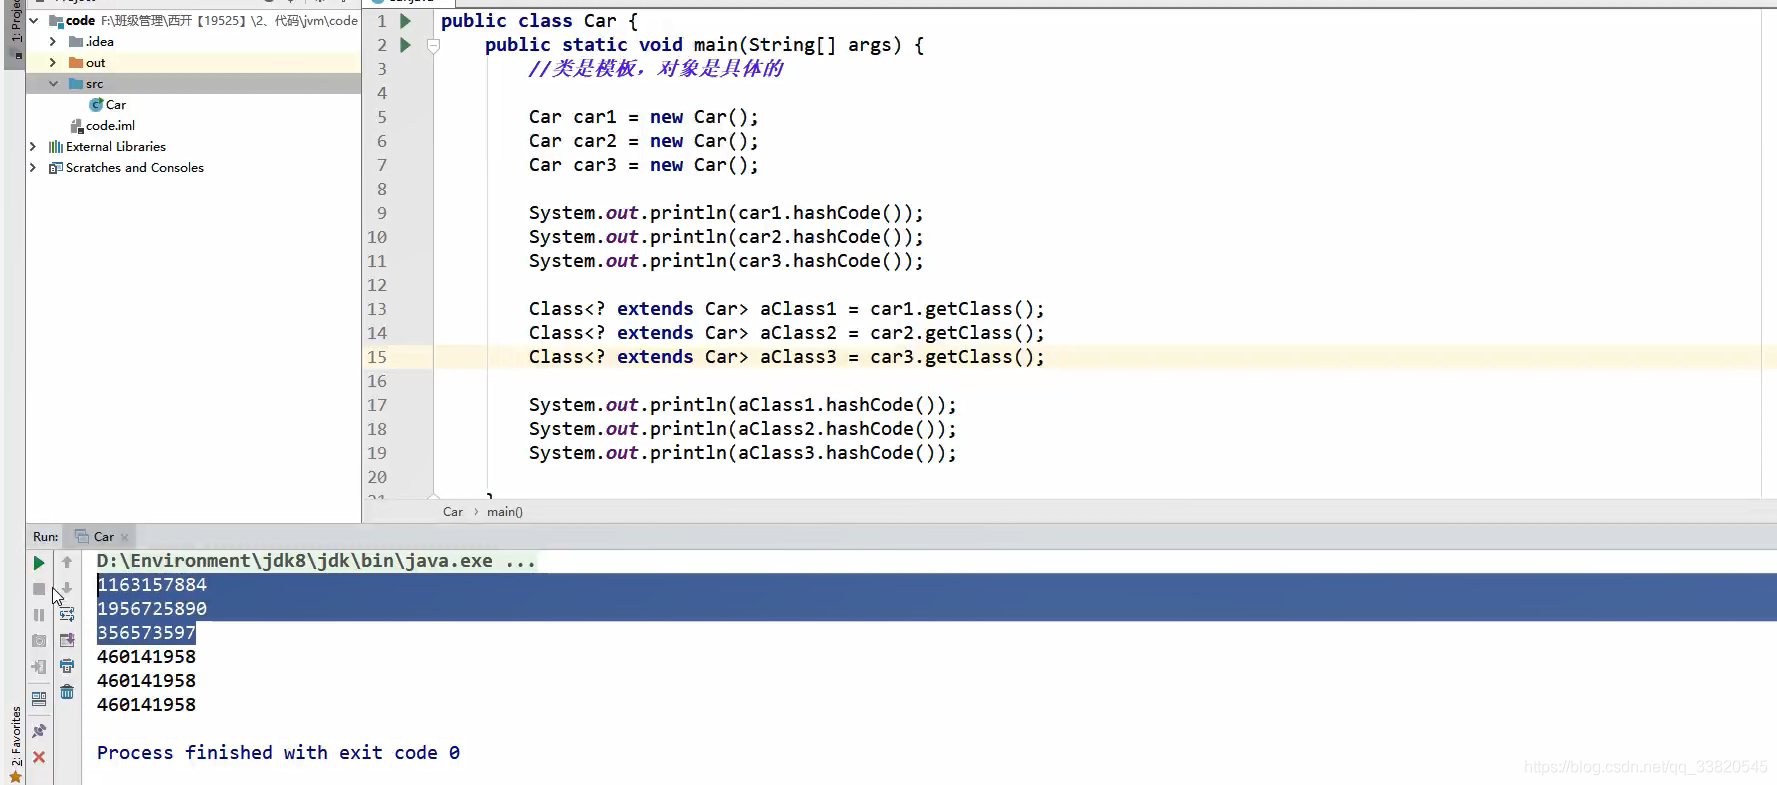Screen dimensions: 1777x785
Task: Select the code.iml file in project tree
Action: click(x=102, y=125)
